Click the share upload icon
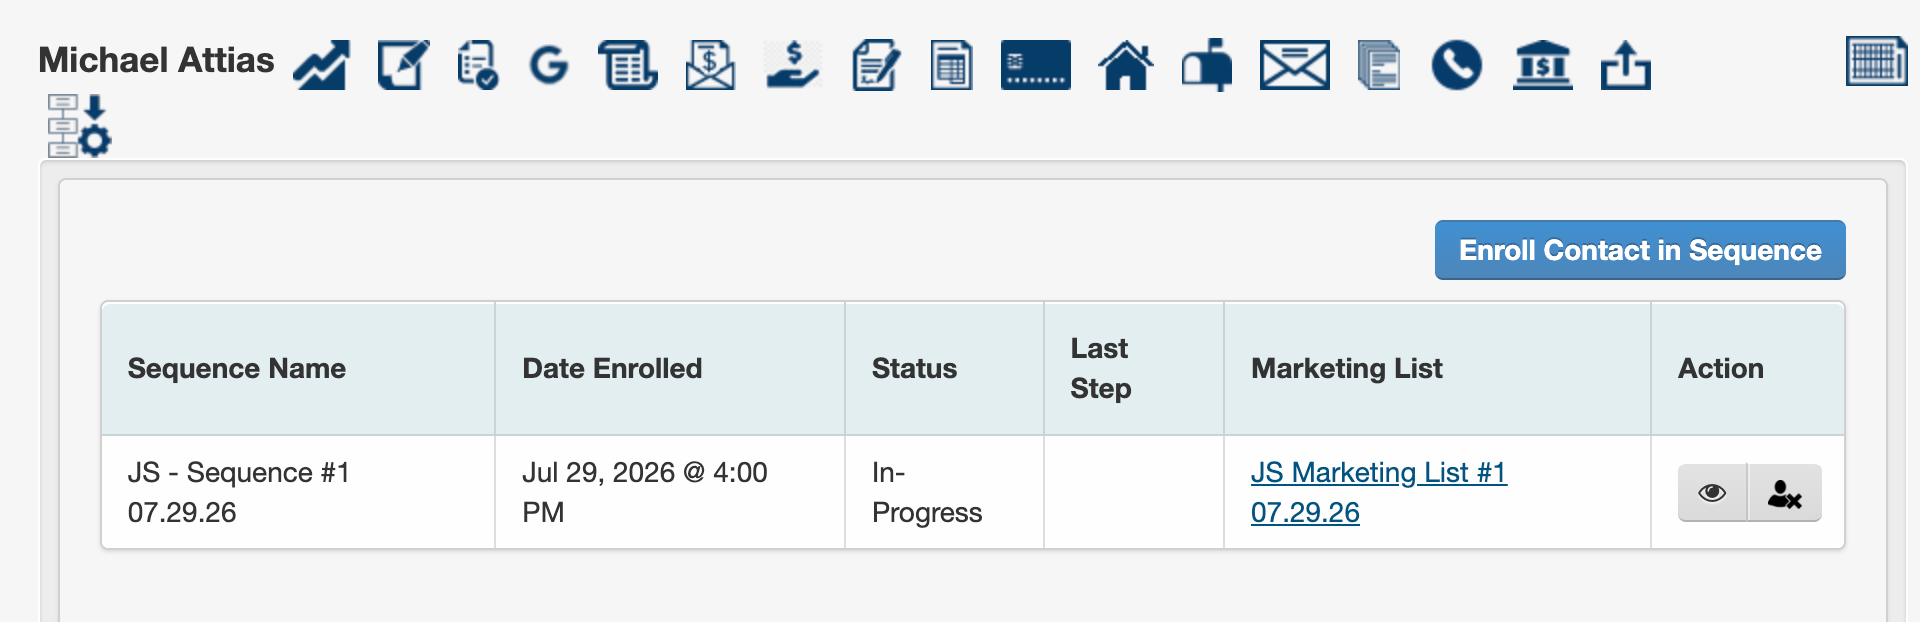 [x=1626, y=65]
